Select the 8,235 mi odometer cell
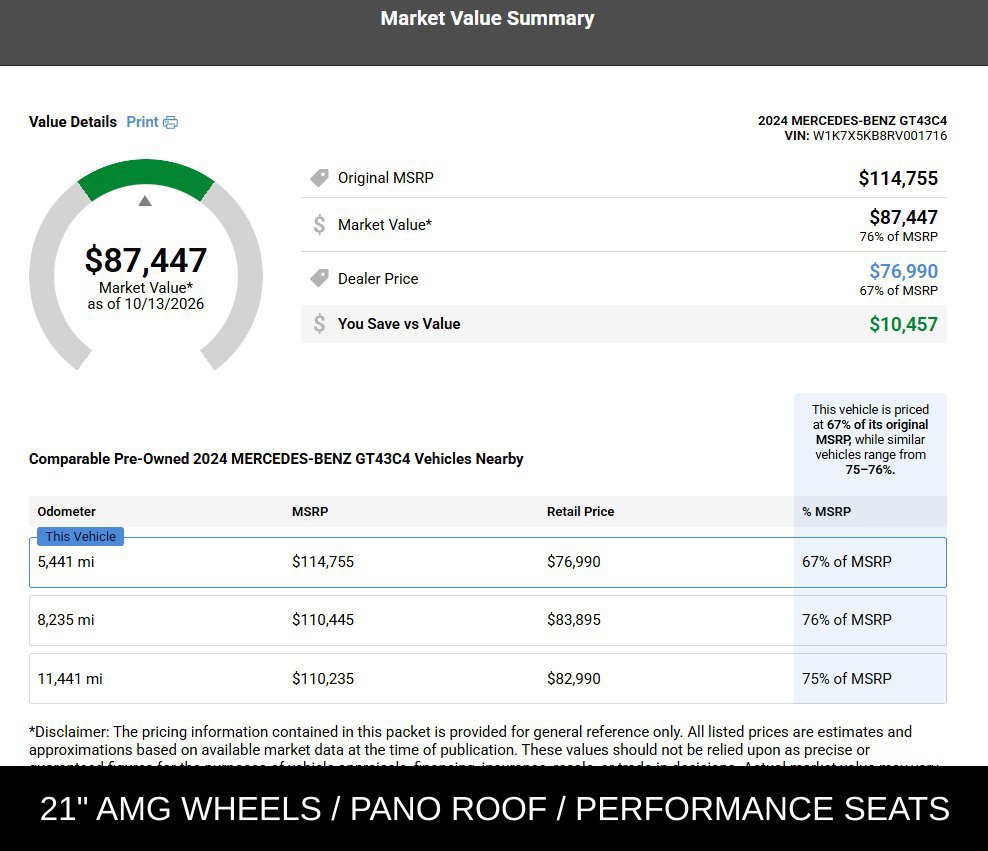Screen dimensions: 988x851 point(66,619)
